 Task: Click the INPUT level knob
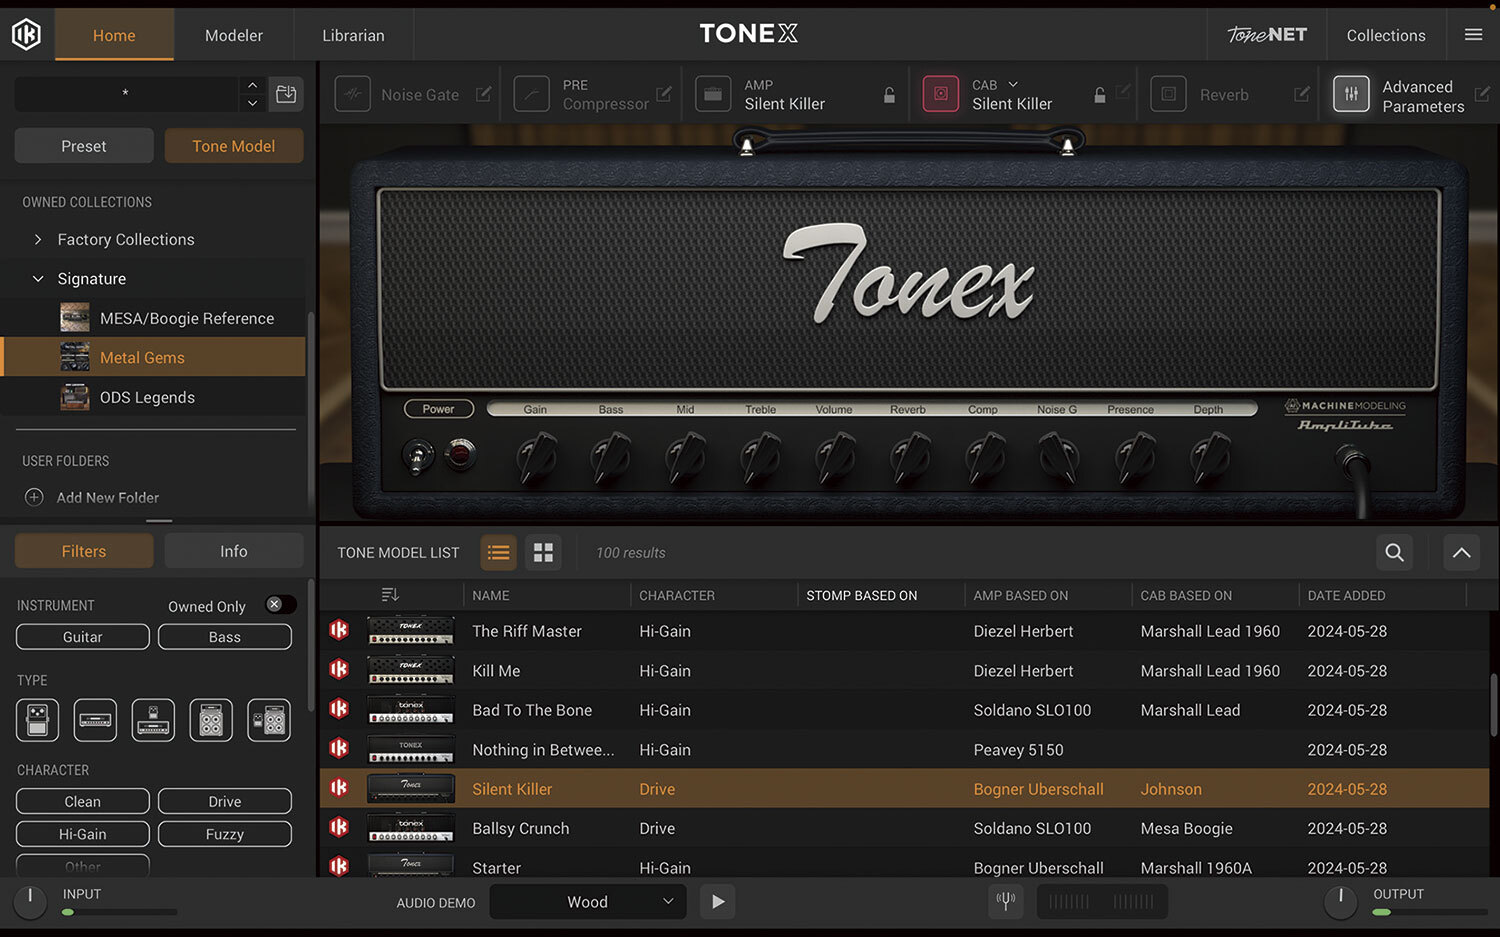[x=30, y=901]
